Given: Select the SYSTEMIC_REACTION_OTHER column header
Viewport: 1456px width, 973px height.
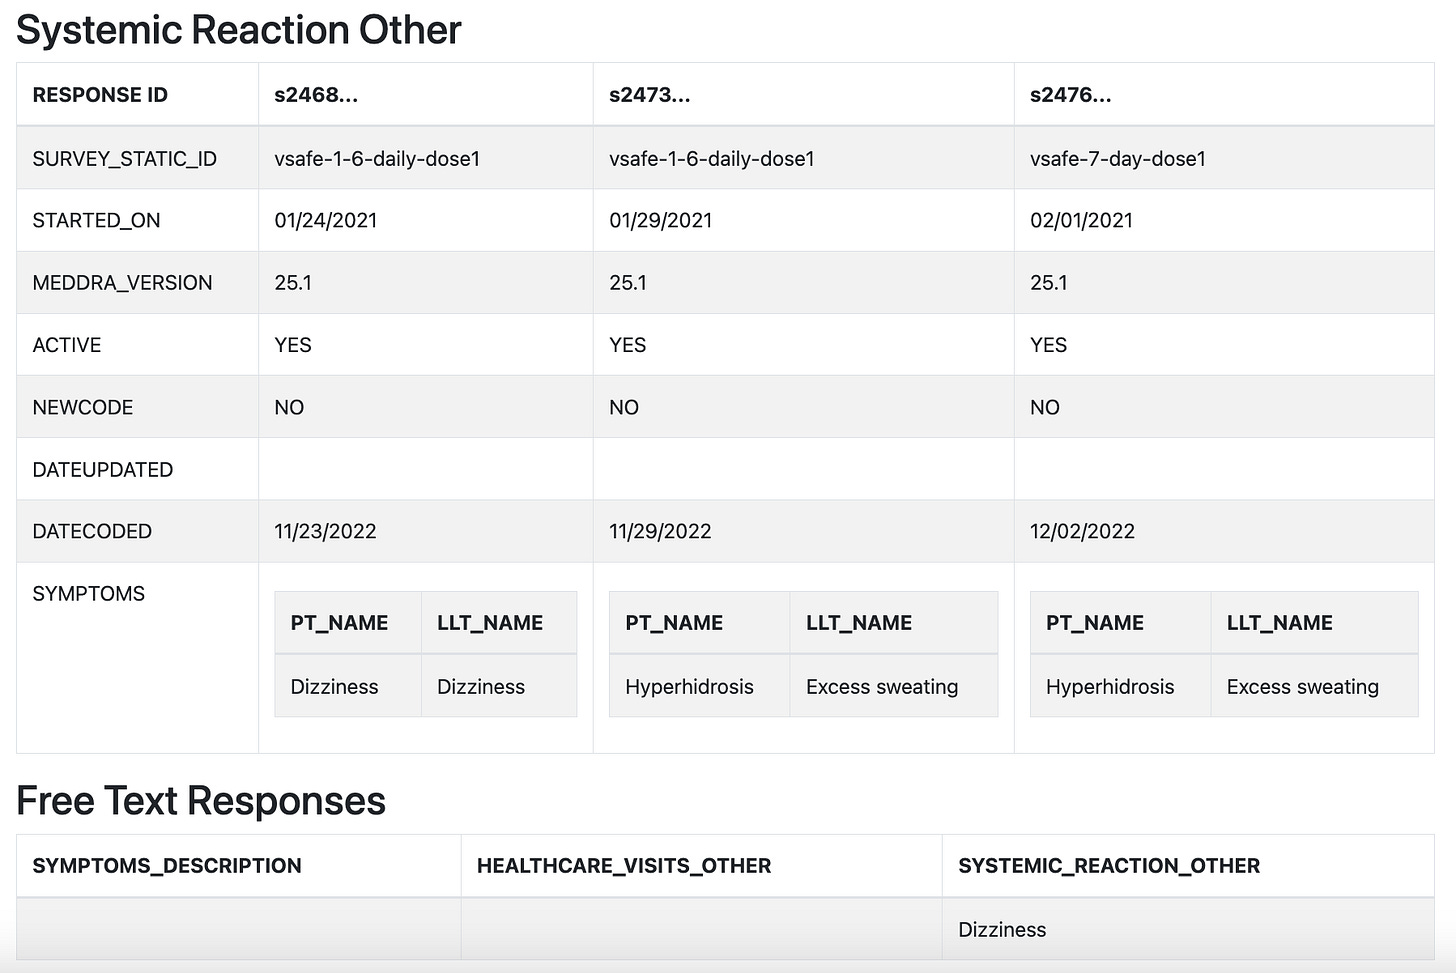Looking at the screenshot, I should click(x=1109, y=866).
